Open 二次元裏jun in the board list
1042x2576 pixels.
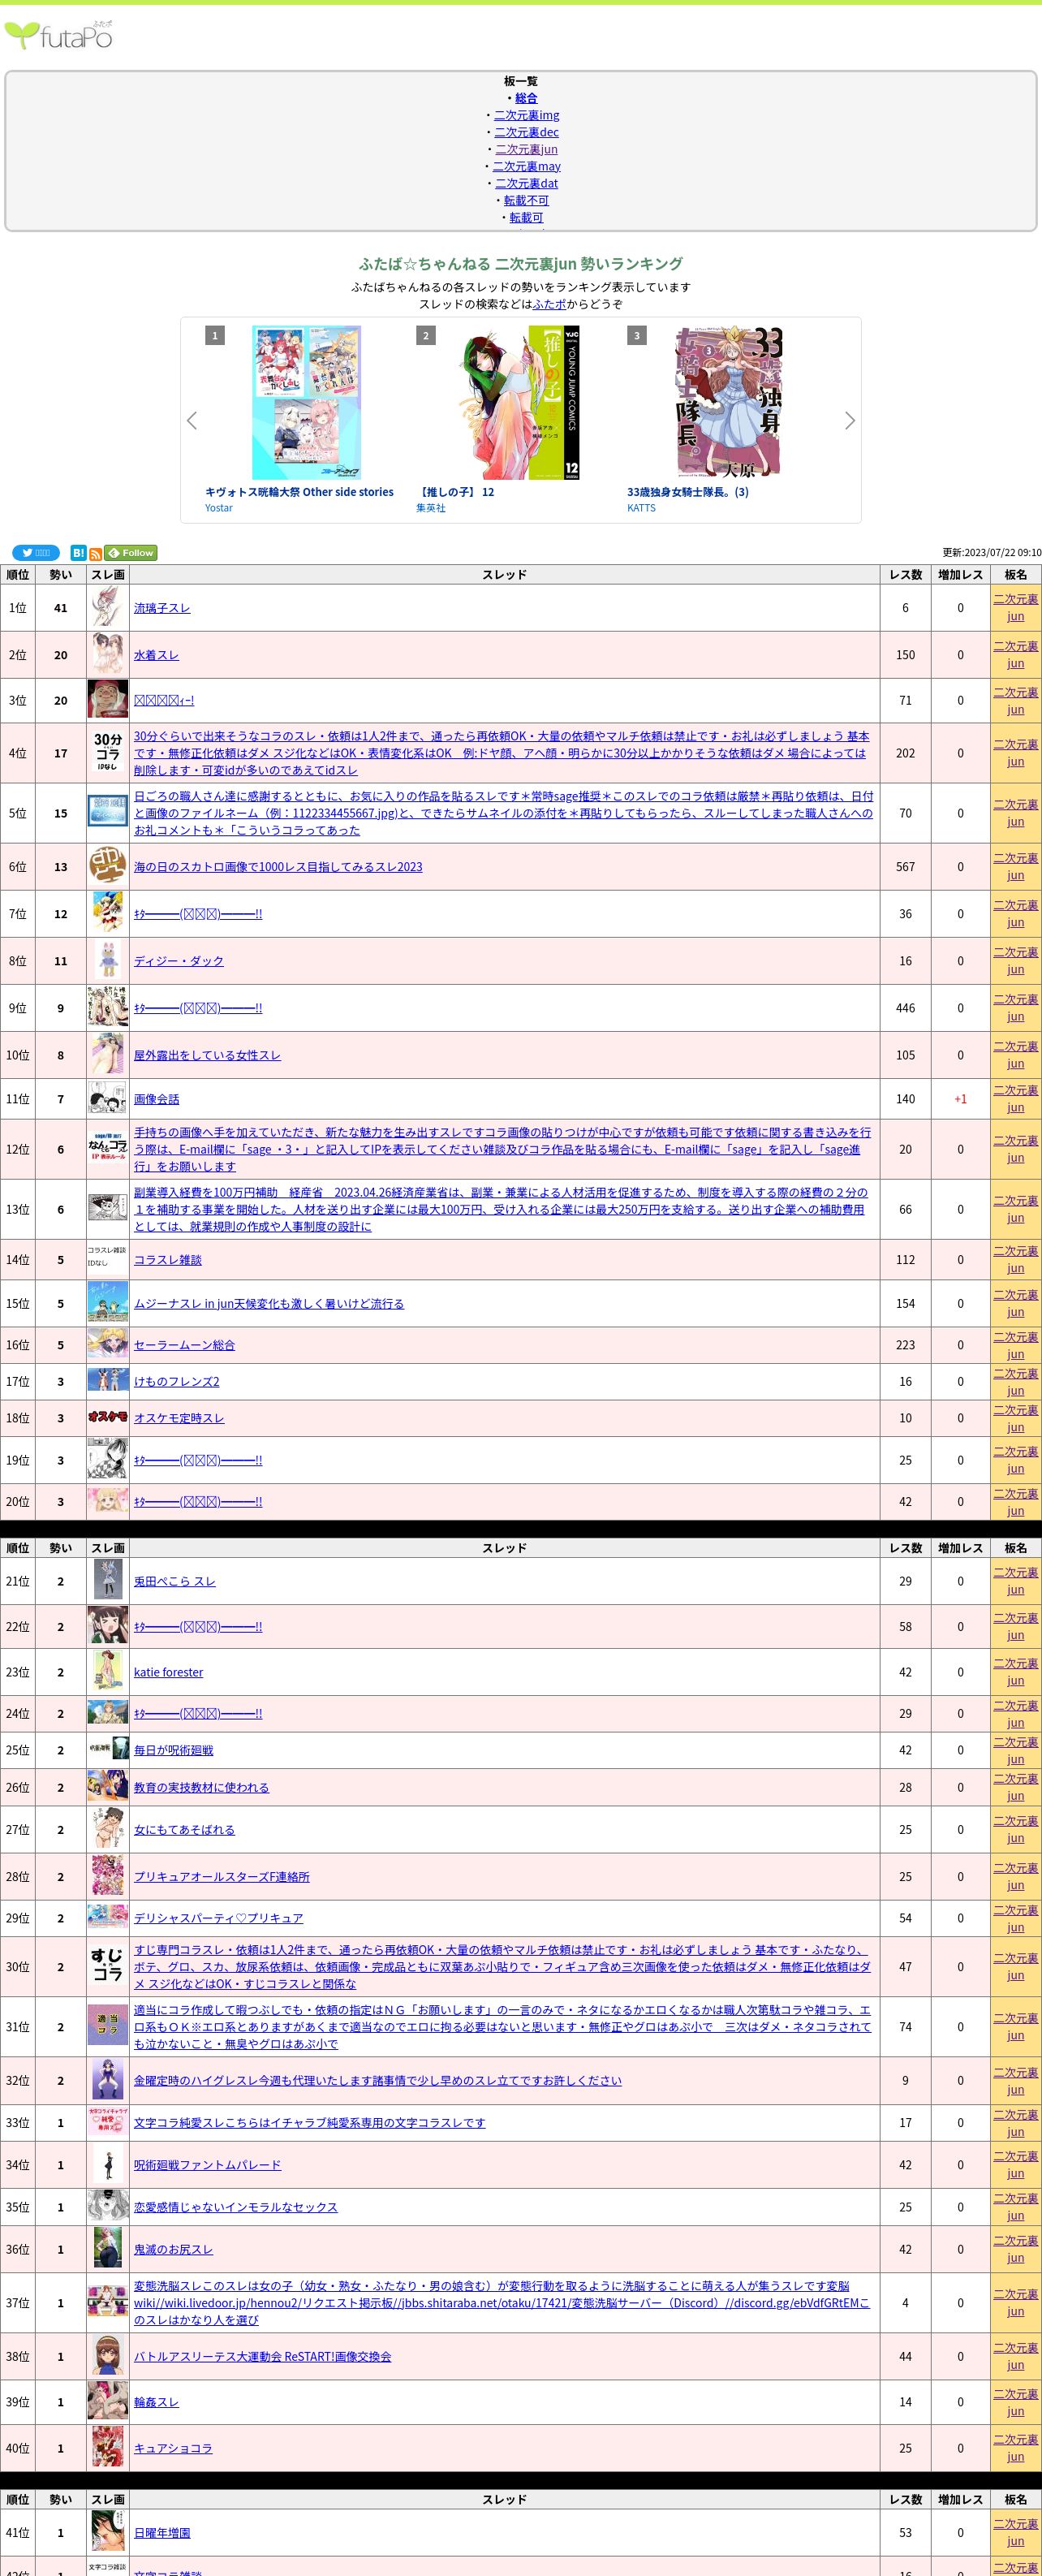pos(526,149)
